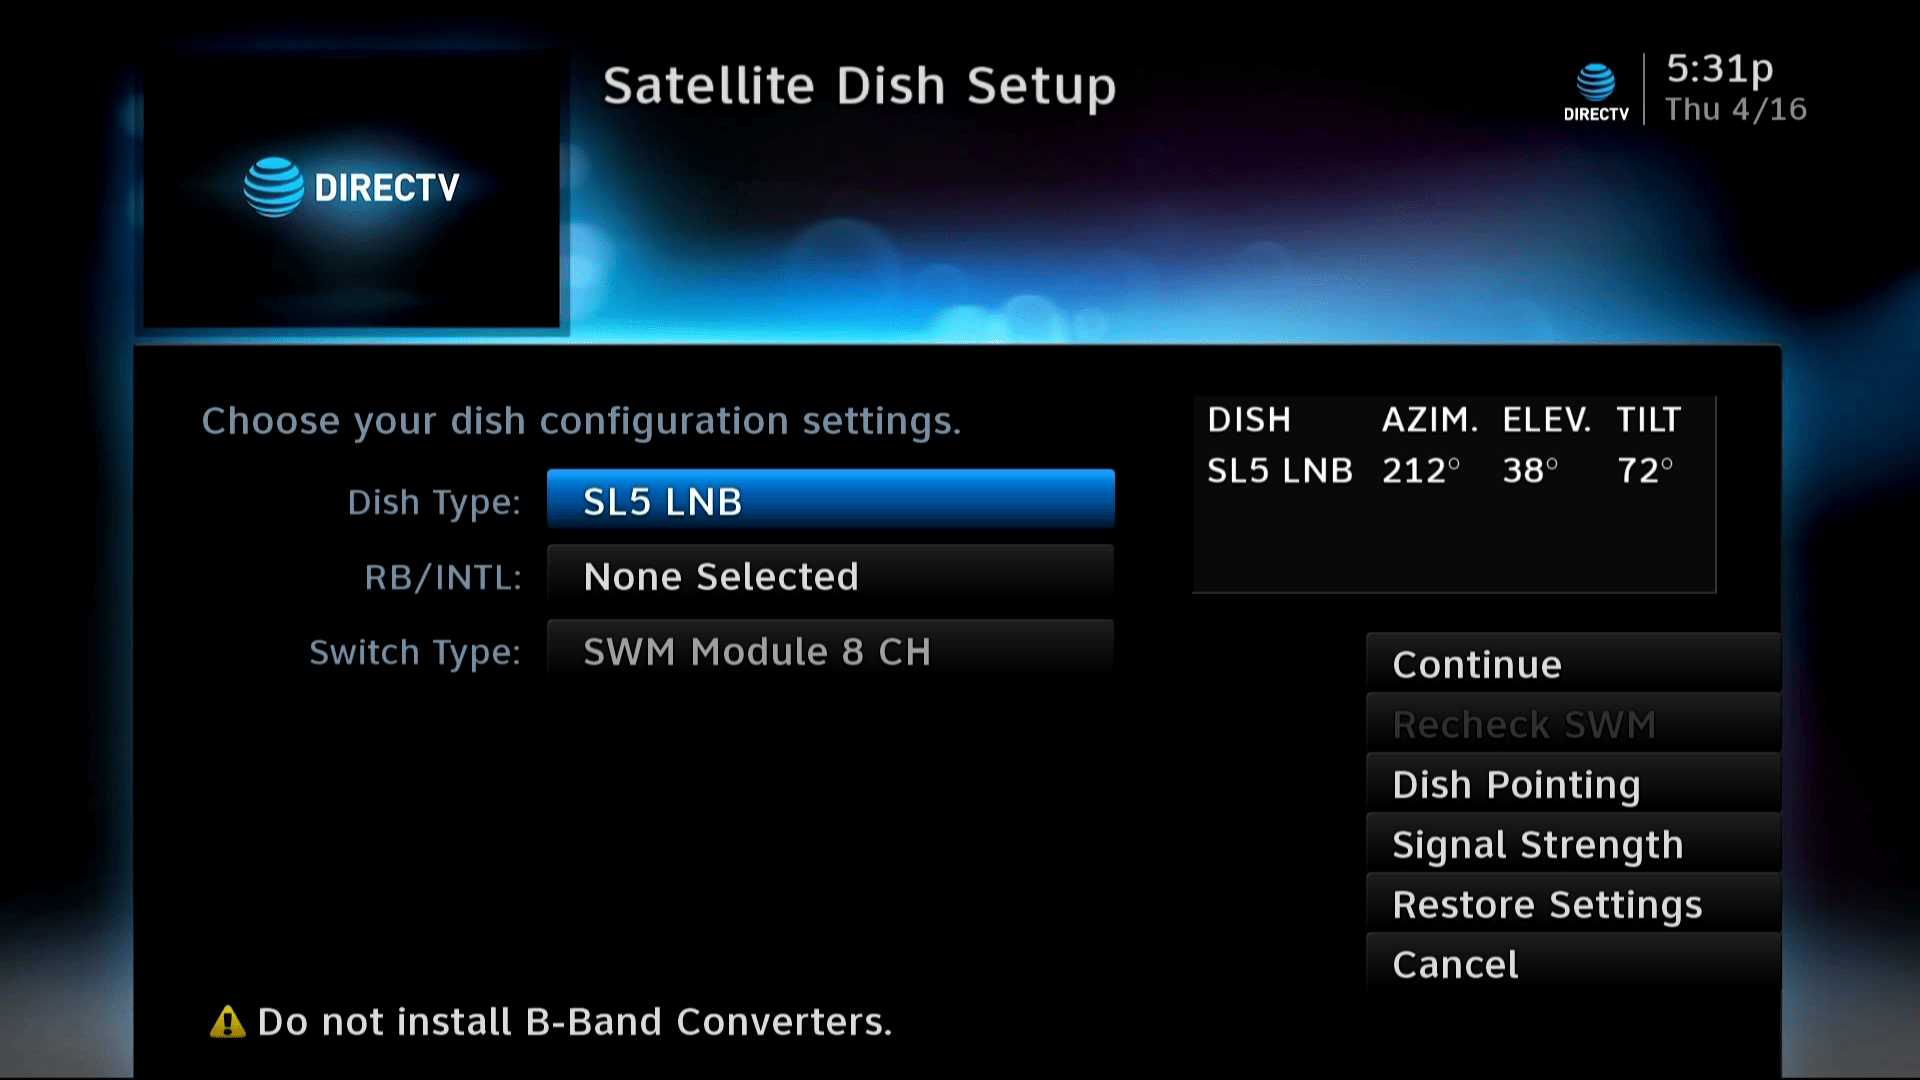Open the Dish Pointing screen
The height and width of the screenshot is (1080, 1920).
(1570, 784)
